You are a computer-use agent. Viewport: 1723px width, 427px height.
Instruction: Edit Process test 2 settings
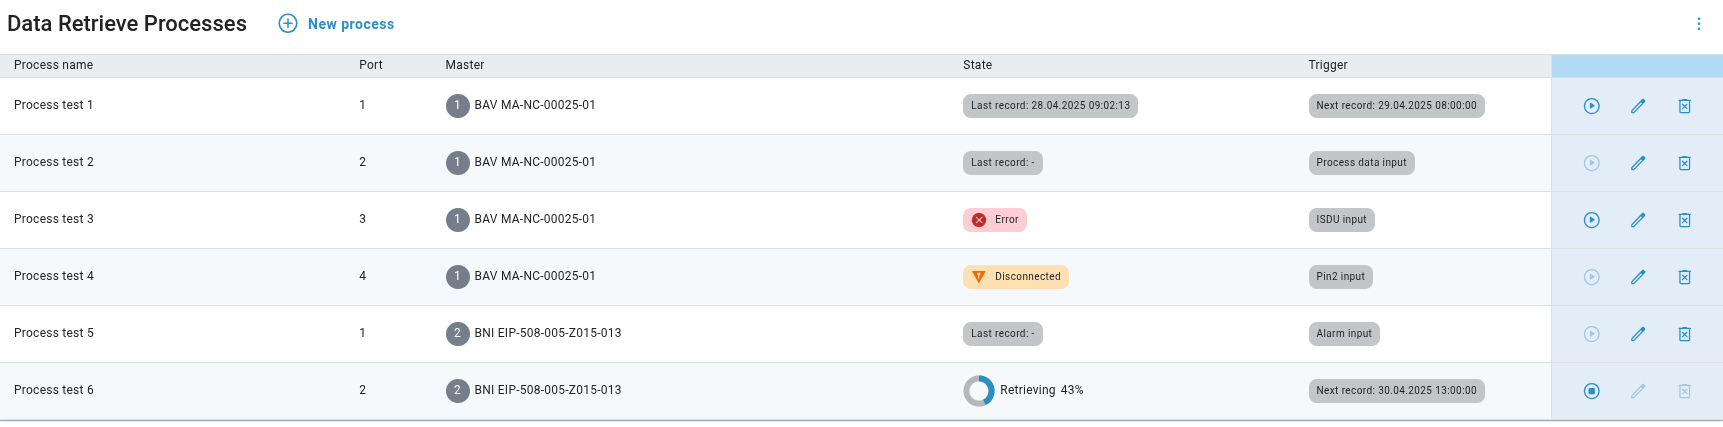coord(1637,163)
